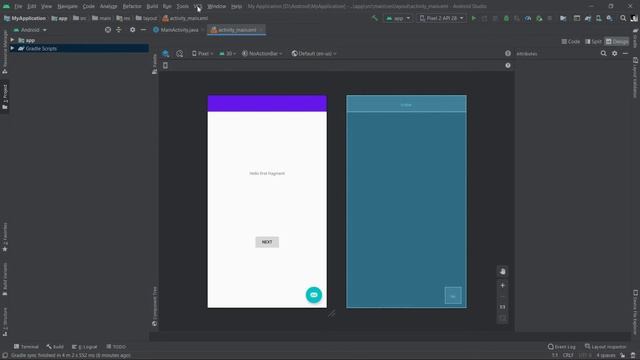Open the Pixel 2 API 28 device dropdown
Viewport: 640px width, 360px height.
click(442, 18)
